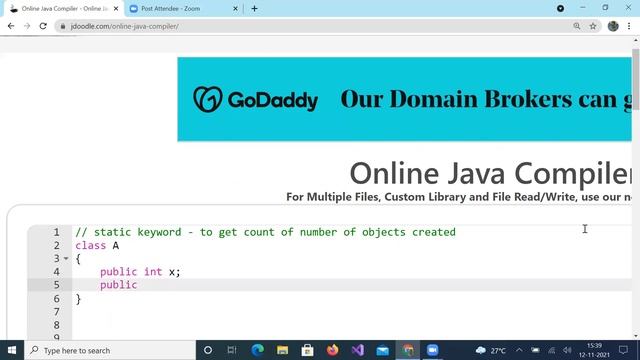Open Task View on the taskbar
This screenshot has width=640, height=360.
(x=232, y=350)
